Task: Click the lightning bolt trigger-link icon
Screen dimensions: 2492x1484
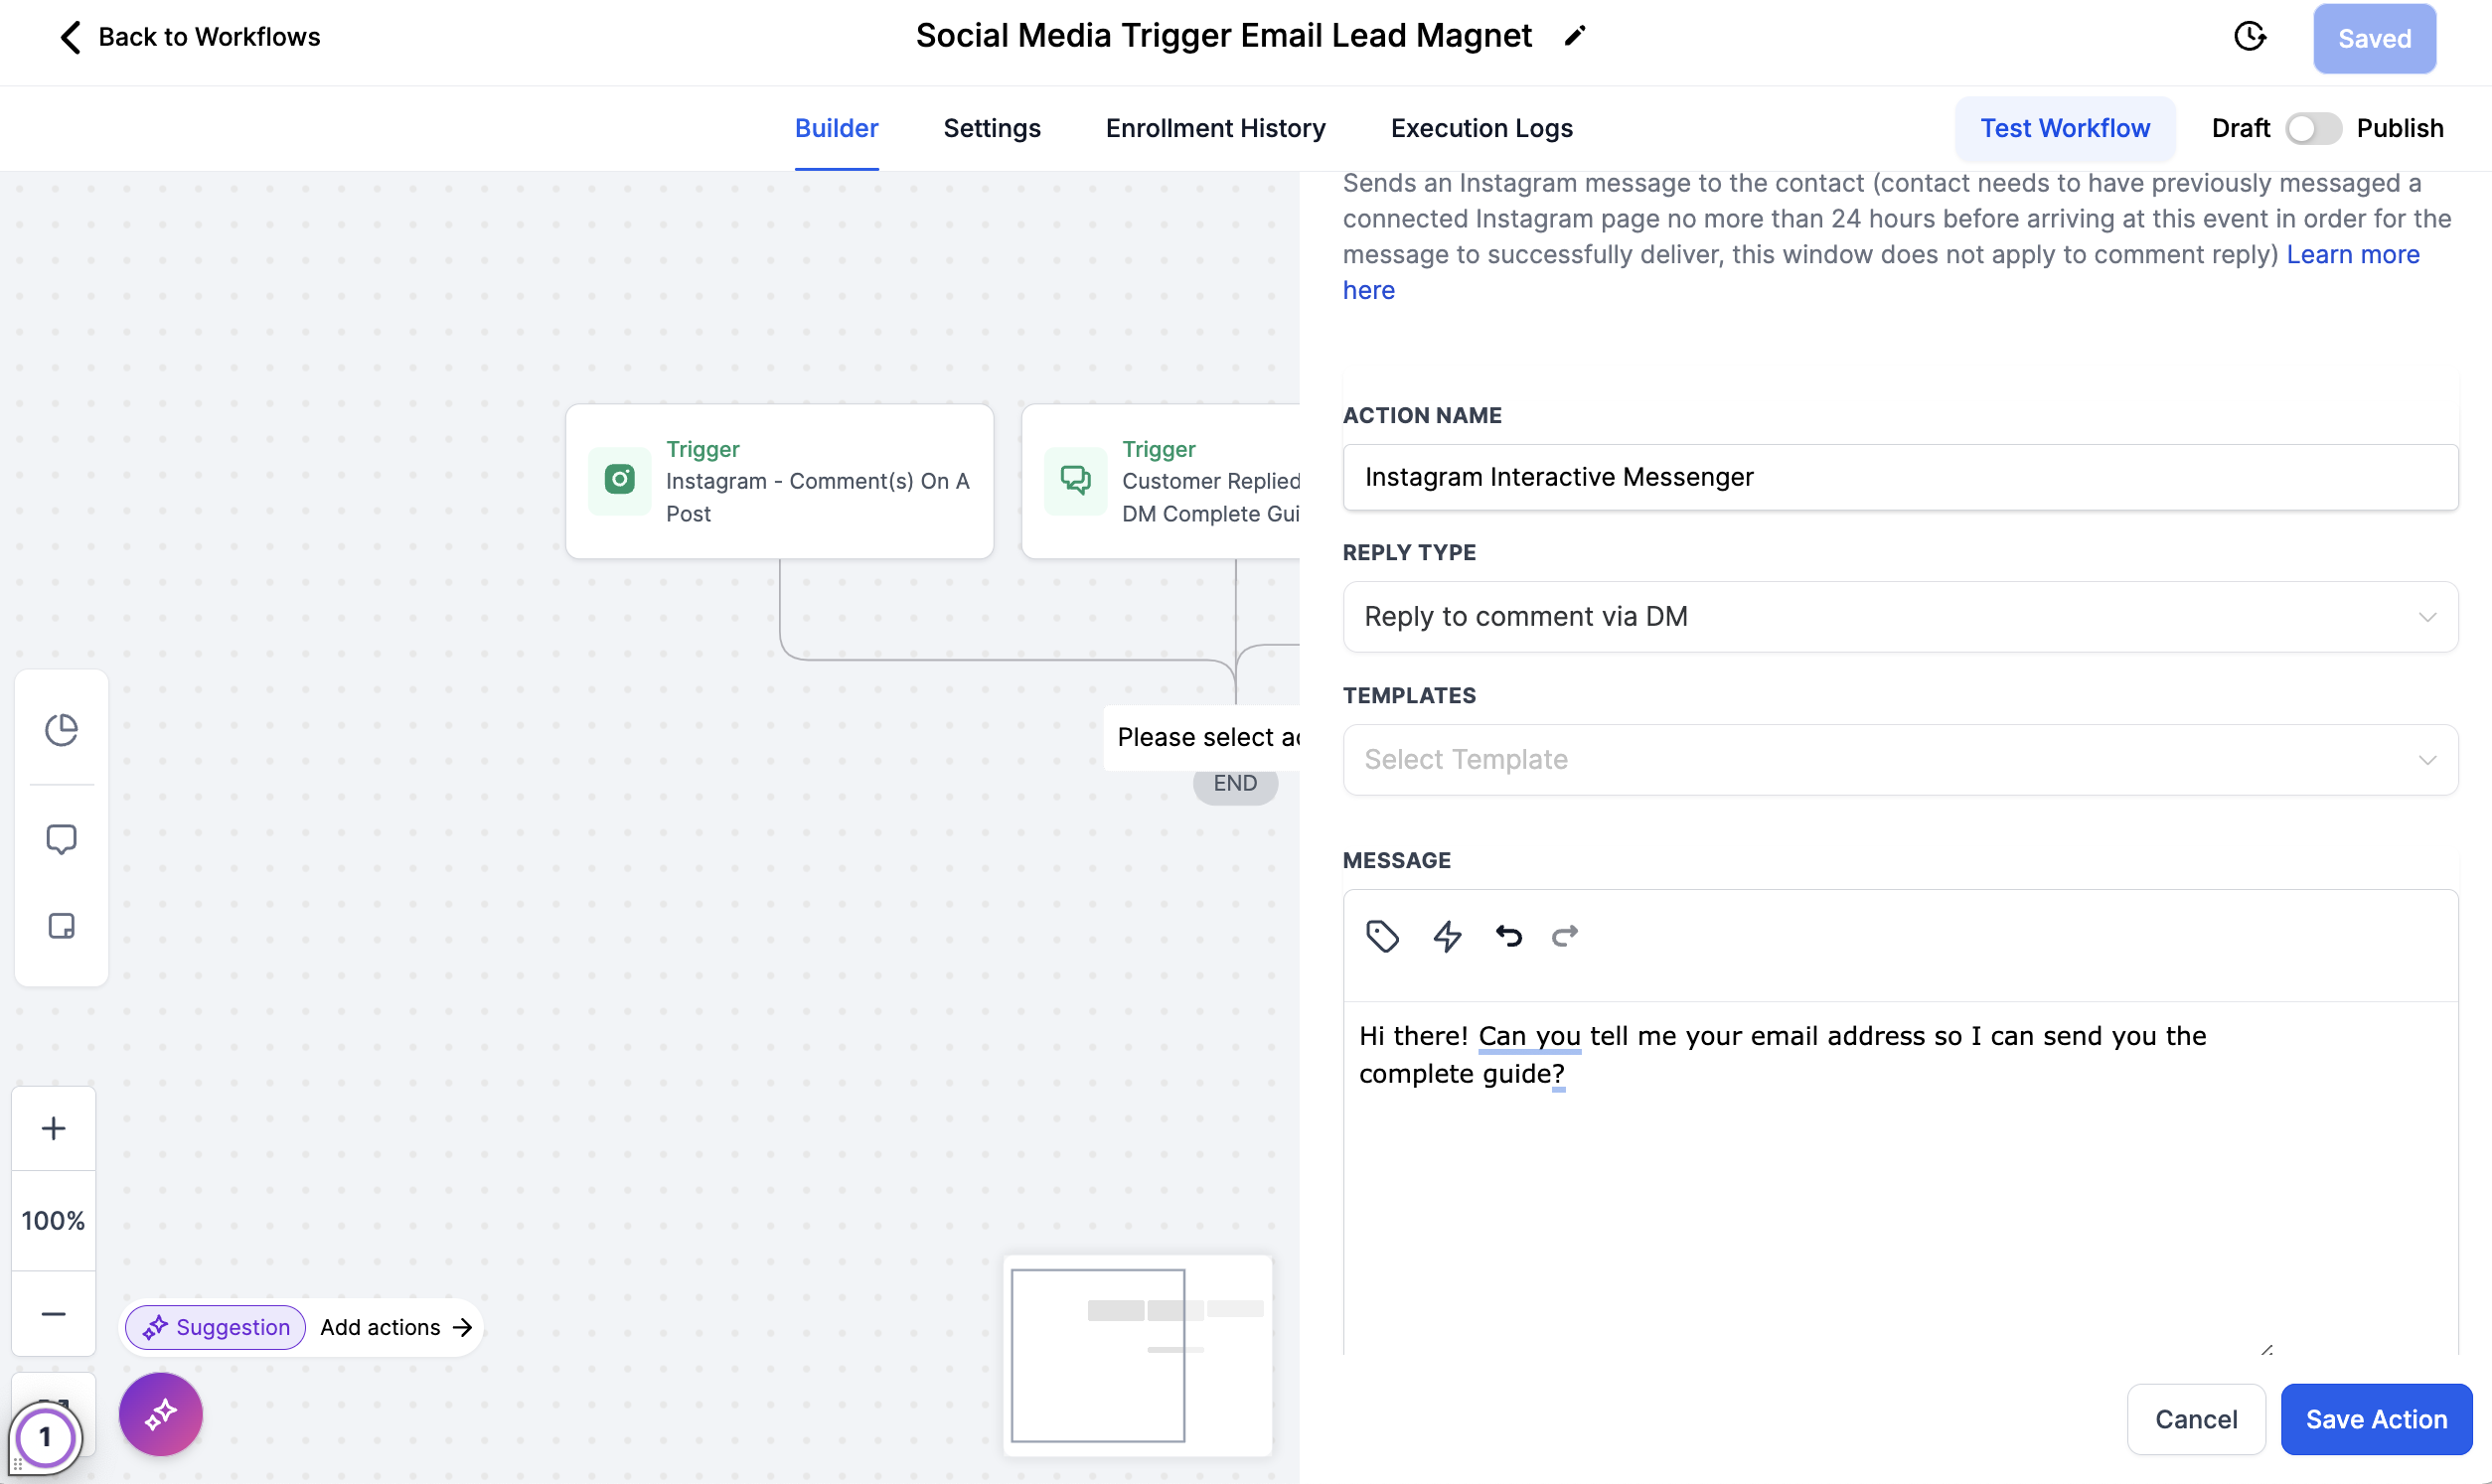Action: pyautogui.click(x=1447, y=936)
